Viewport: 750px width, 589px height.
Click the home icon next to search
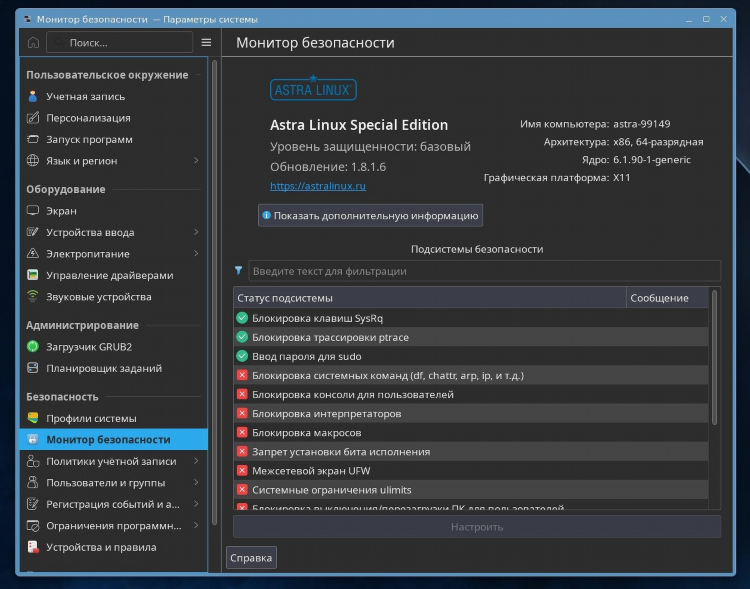[33, 43]
